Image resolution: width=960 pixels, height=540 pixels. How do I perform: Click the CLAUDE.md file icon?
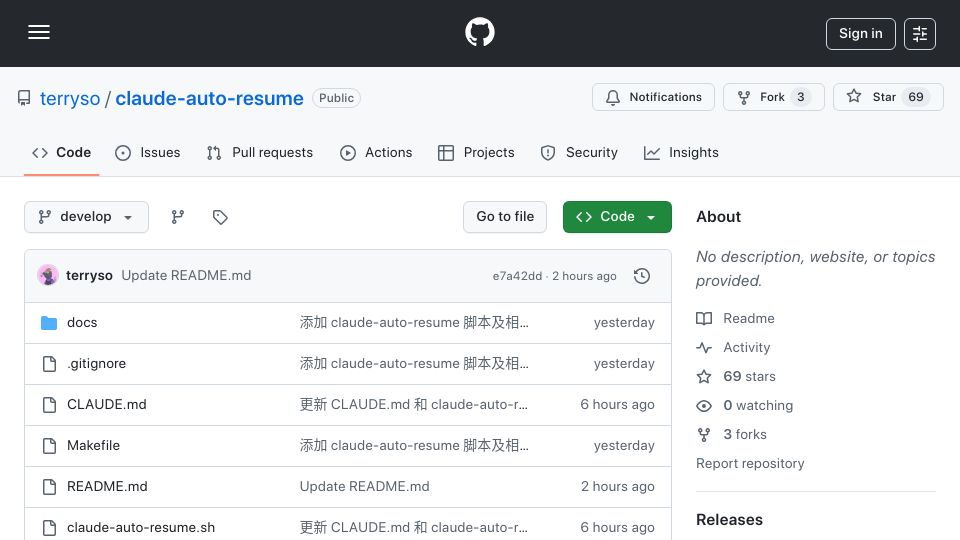click(50, 405)
